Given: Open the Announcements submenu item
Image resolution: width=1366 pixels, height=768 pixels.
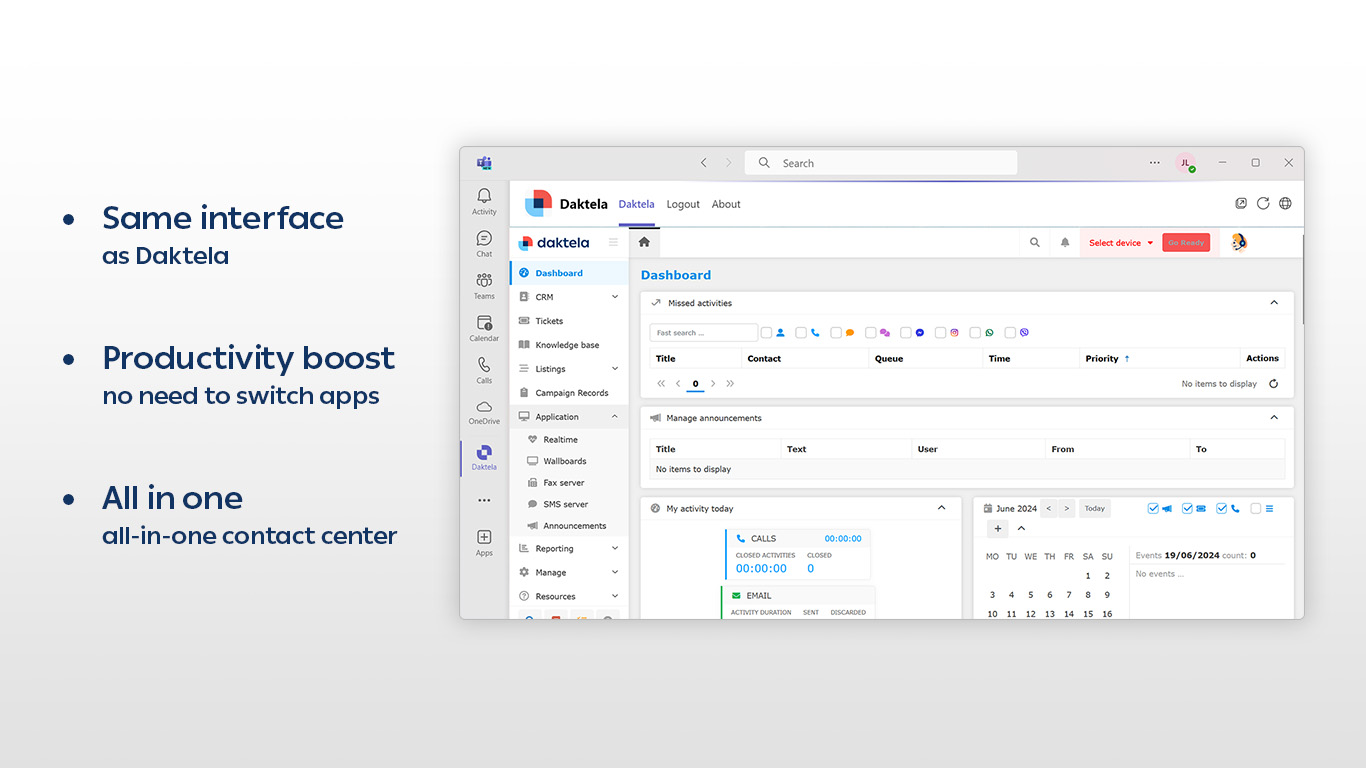Looking at the screenshot, I should pos(569,526).
